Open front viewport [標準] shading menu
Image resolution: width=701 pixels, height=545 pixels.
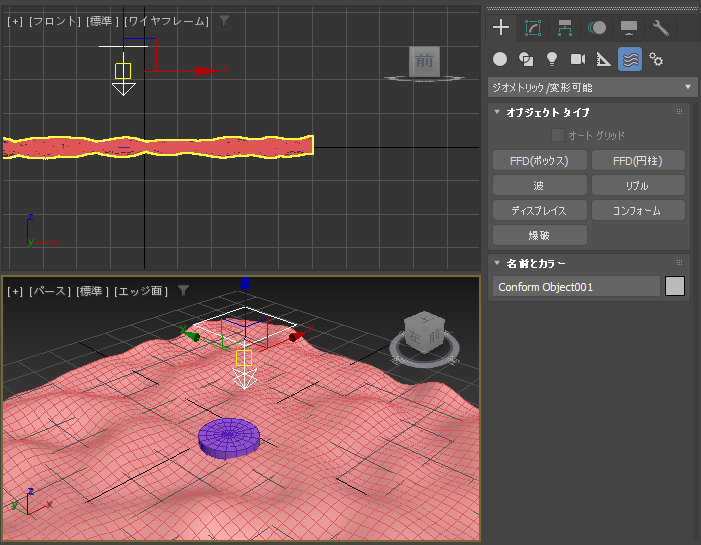[102, 21]
